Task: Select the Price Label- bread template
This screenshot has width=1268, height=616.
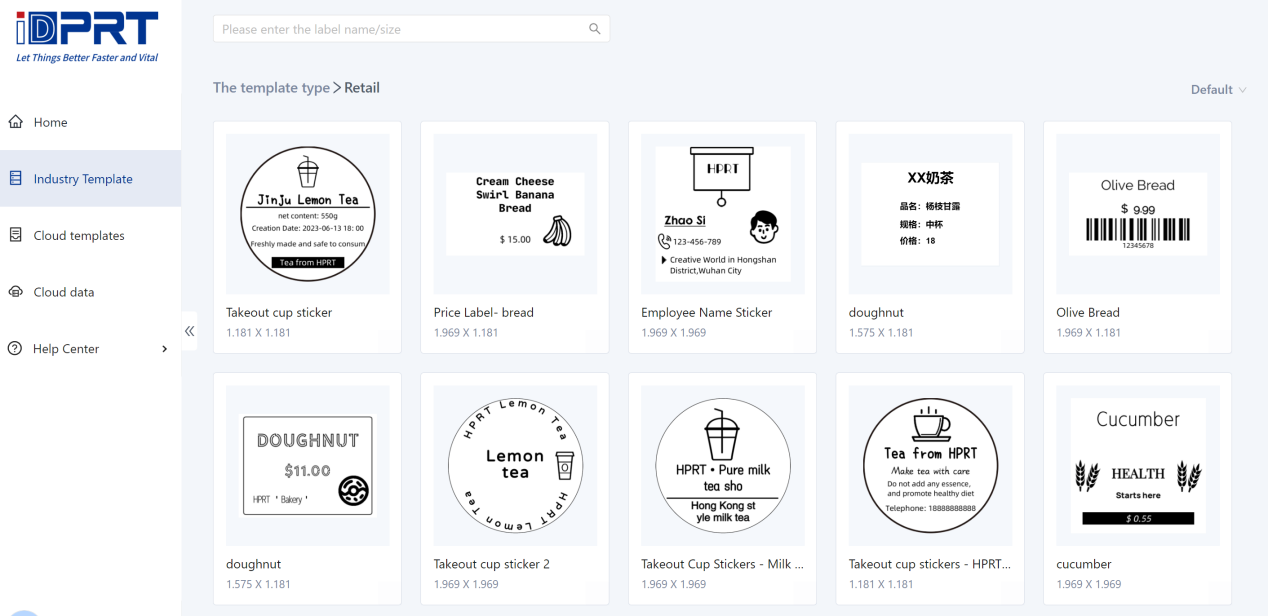Action: pyautogui.click(x=514, y=214)
